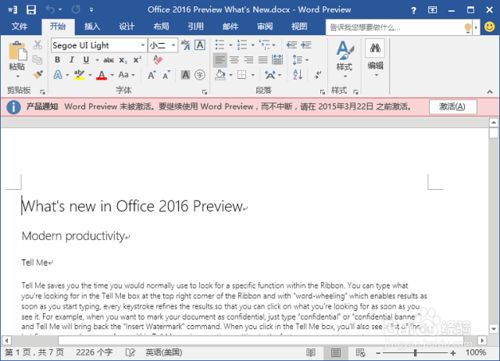Switch to the 视图 tab

point(299,26)
